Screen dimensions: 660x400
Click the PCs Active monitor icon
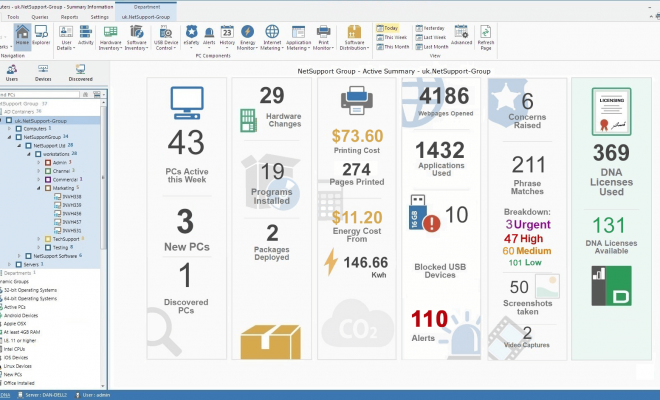click(187, 103)
